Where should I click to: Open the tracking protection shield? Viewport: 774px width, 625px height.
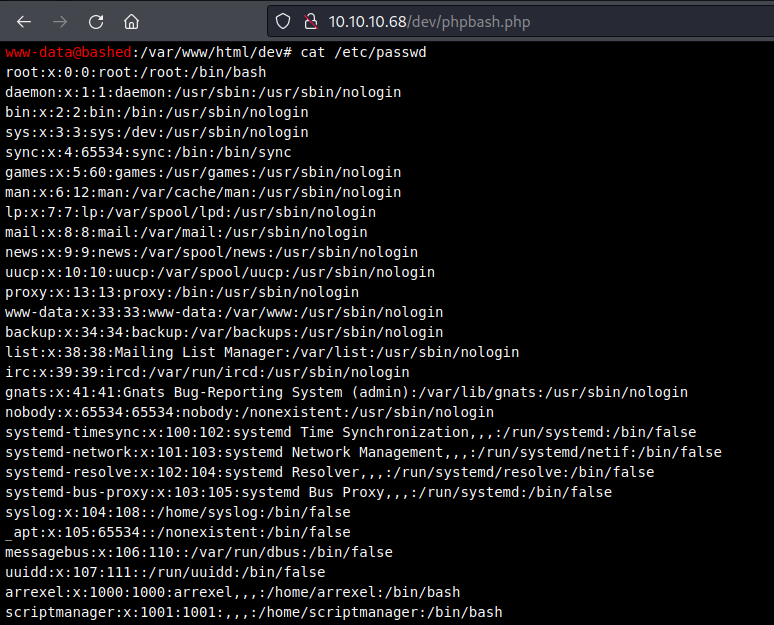[x=283, y=21]
